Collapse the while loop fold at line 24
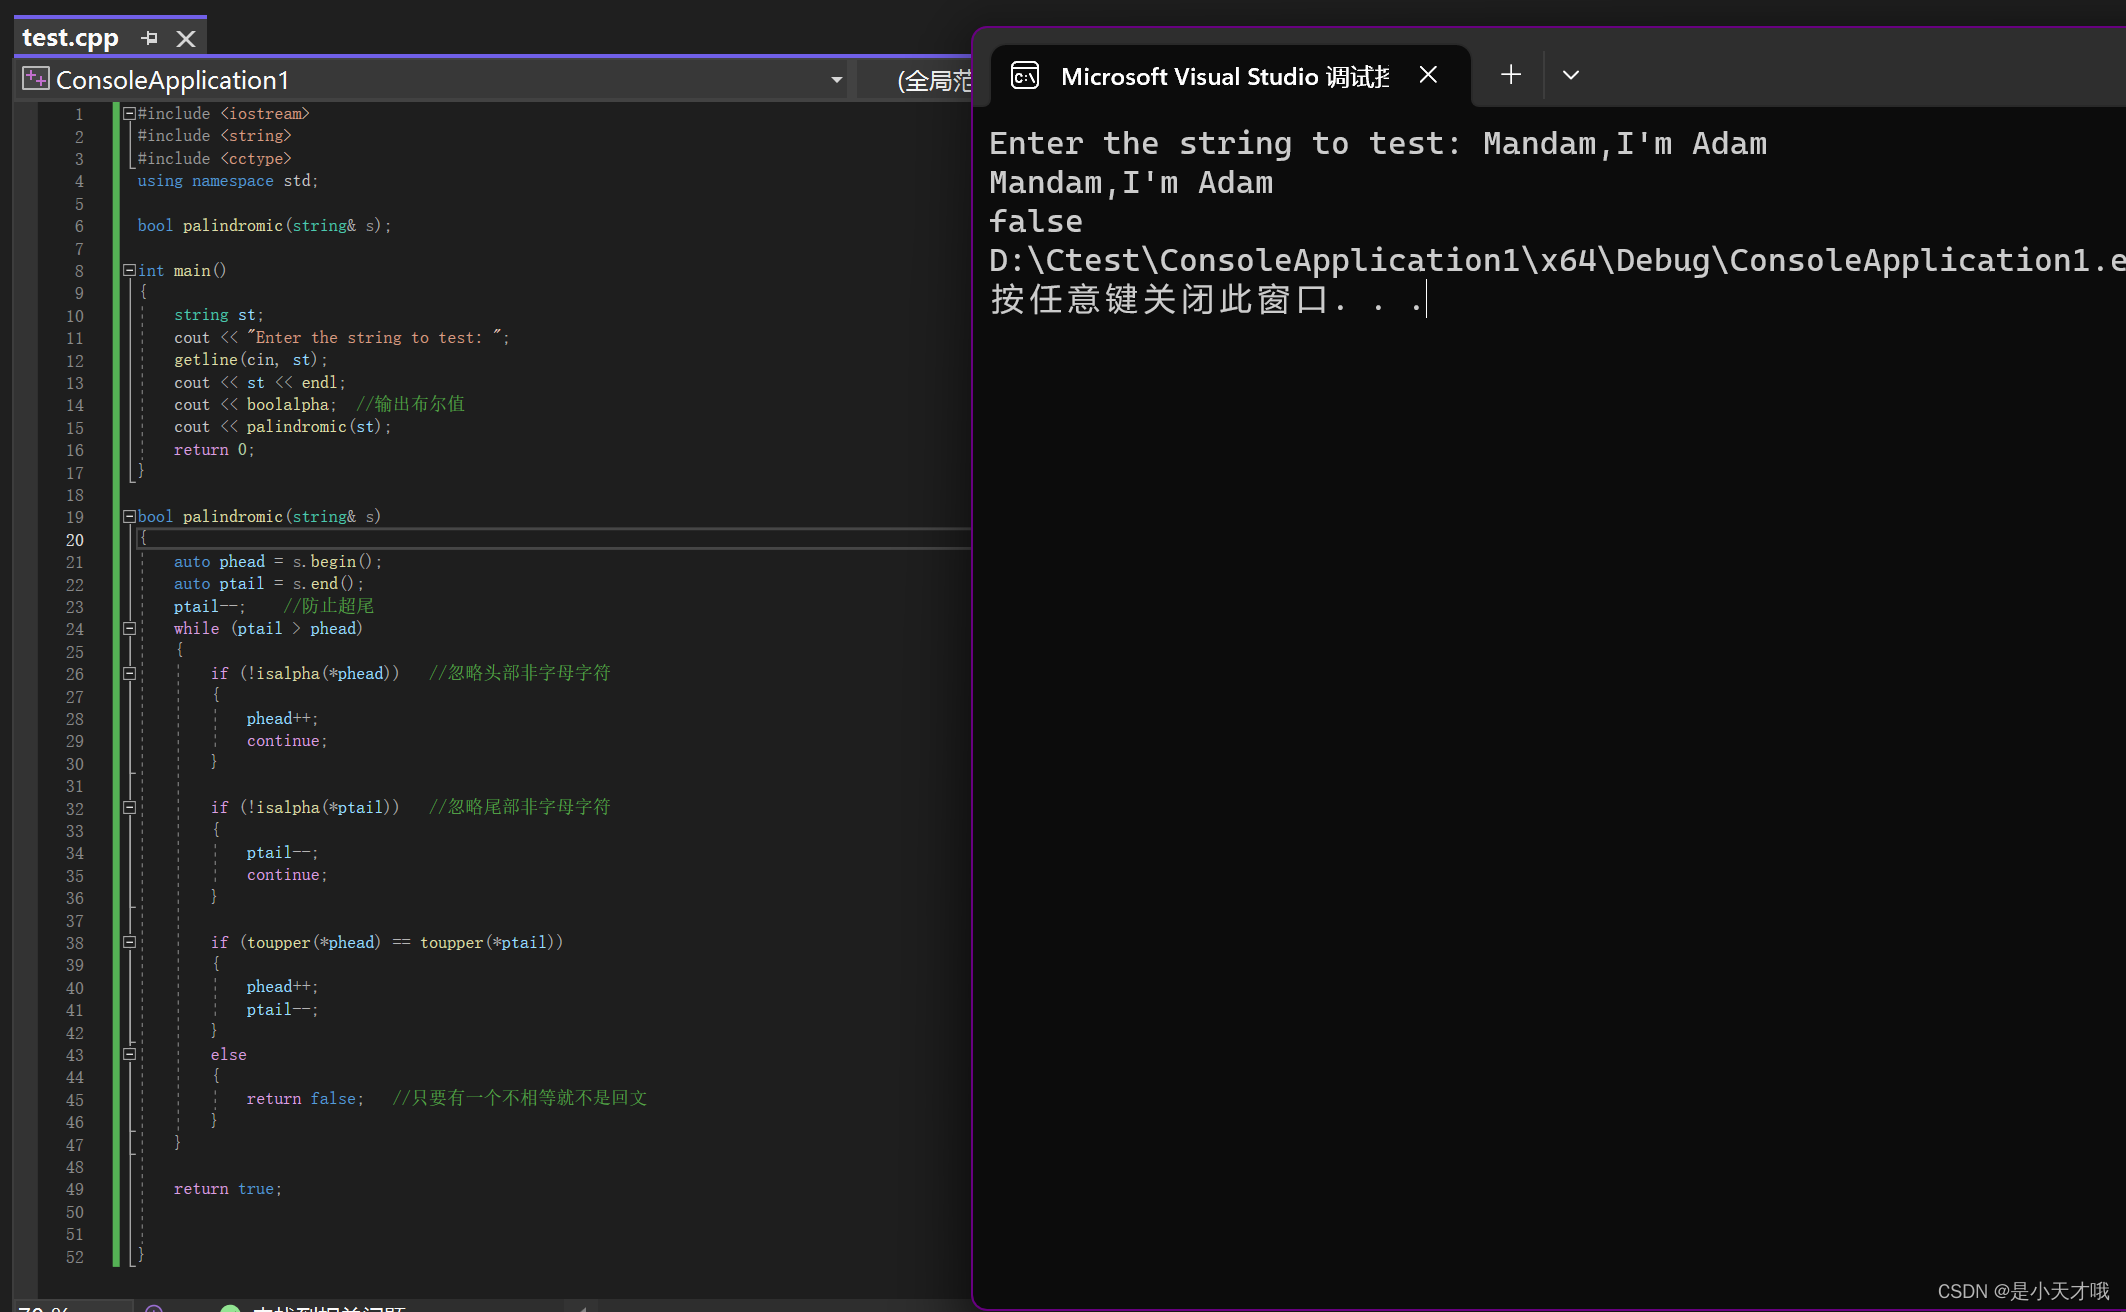The height and width of the screenshot is (1312, 2126). pos(129,629)
